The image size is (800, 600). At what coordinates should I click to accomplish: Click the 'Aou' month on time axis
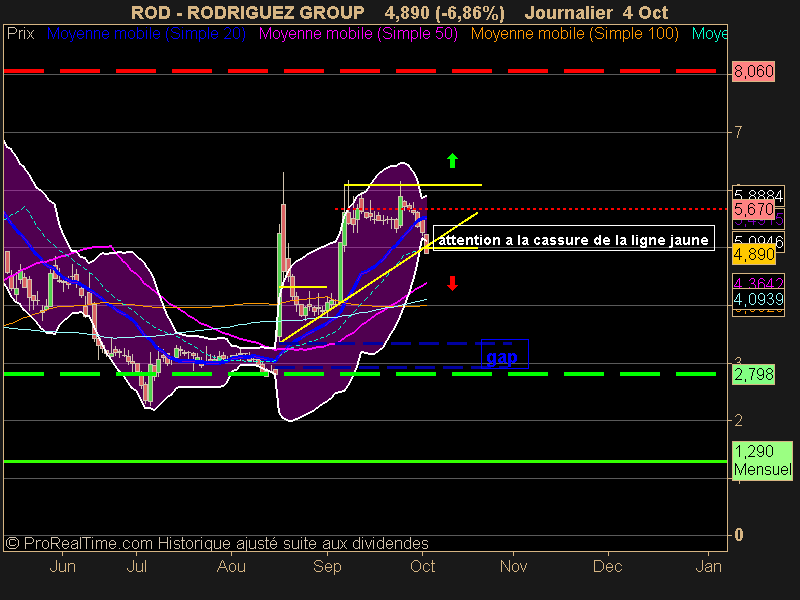click(231, 566)
